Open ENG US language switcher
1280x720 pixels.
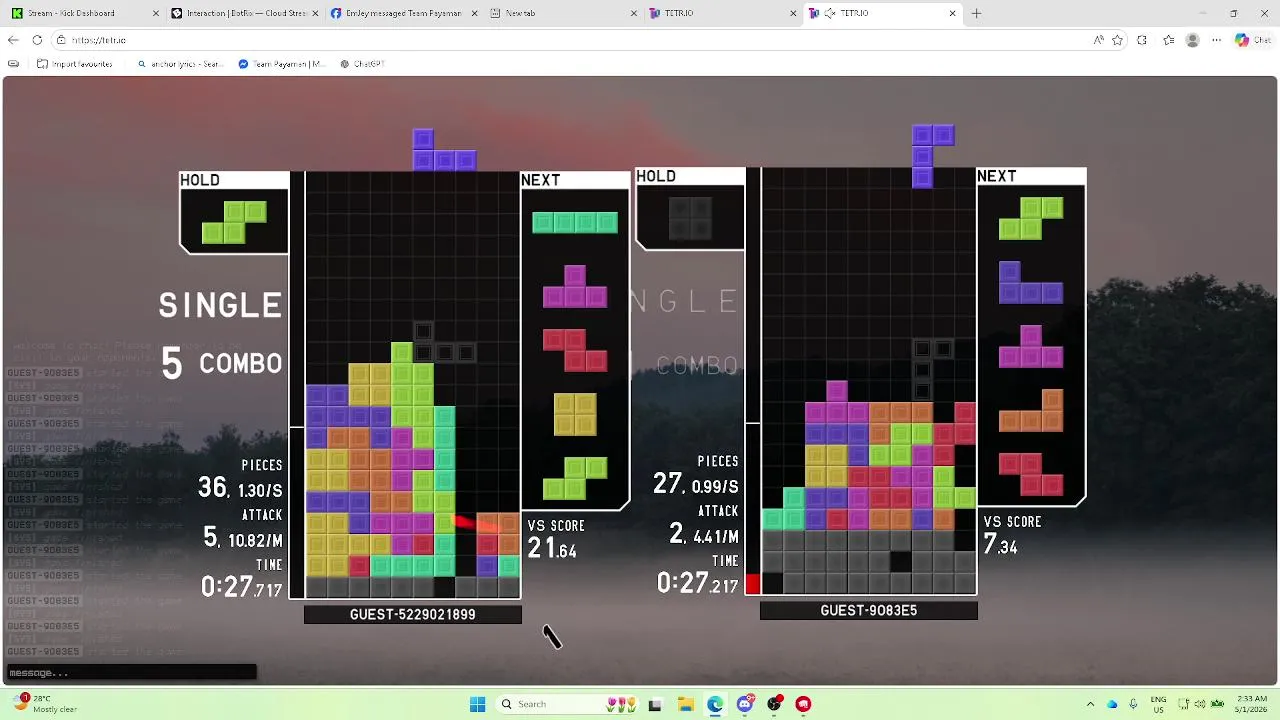coord(1158,704)
